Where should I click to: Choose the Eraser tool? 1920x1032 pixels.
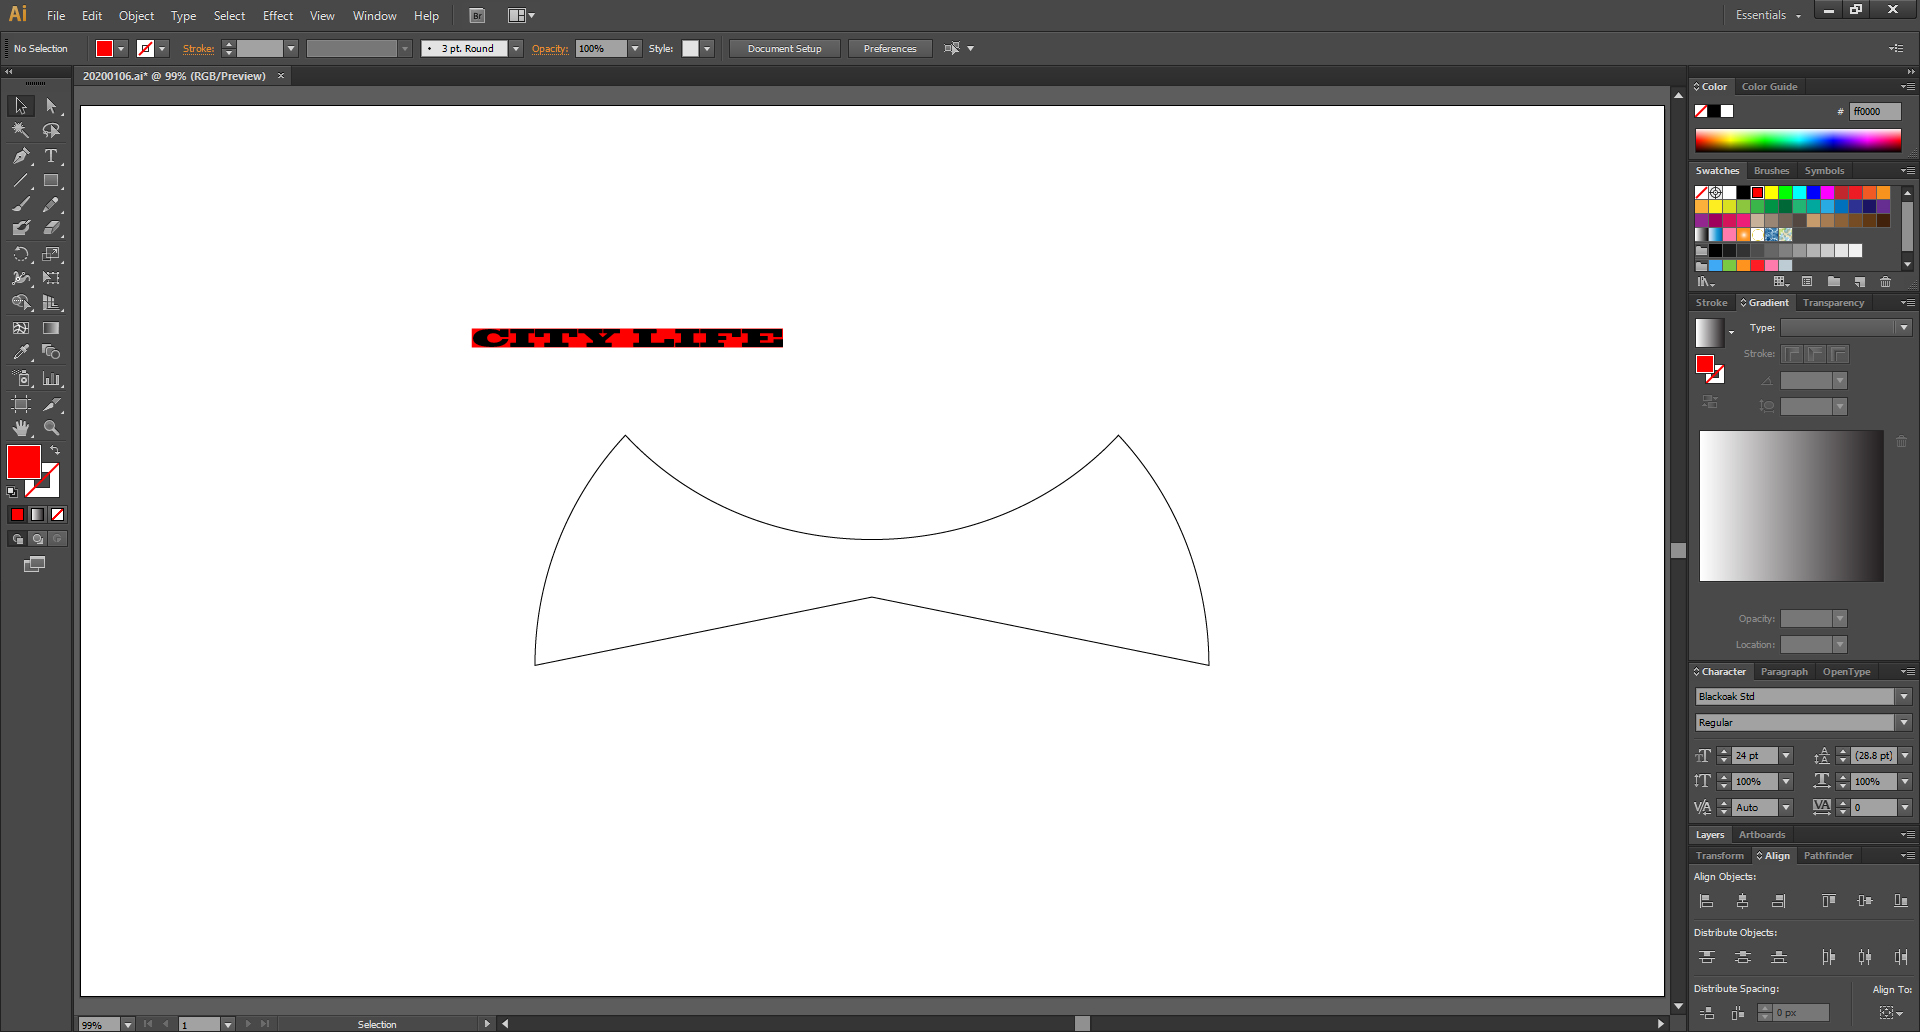click(x=51, y=228)
